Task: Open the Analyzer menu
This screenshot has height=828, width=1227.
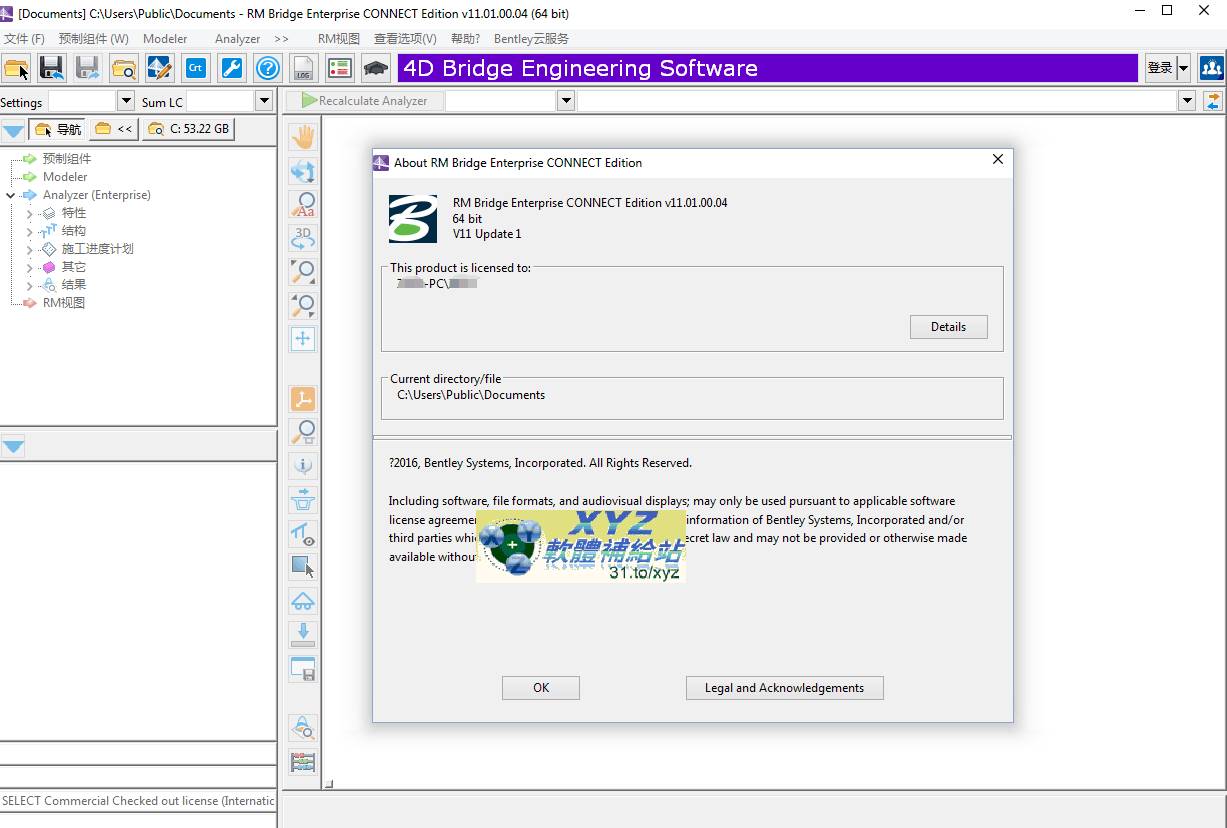Action: click(x=237, y=39)
